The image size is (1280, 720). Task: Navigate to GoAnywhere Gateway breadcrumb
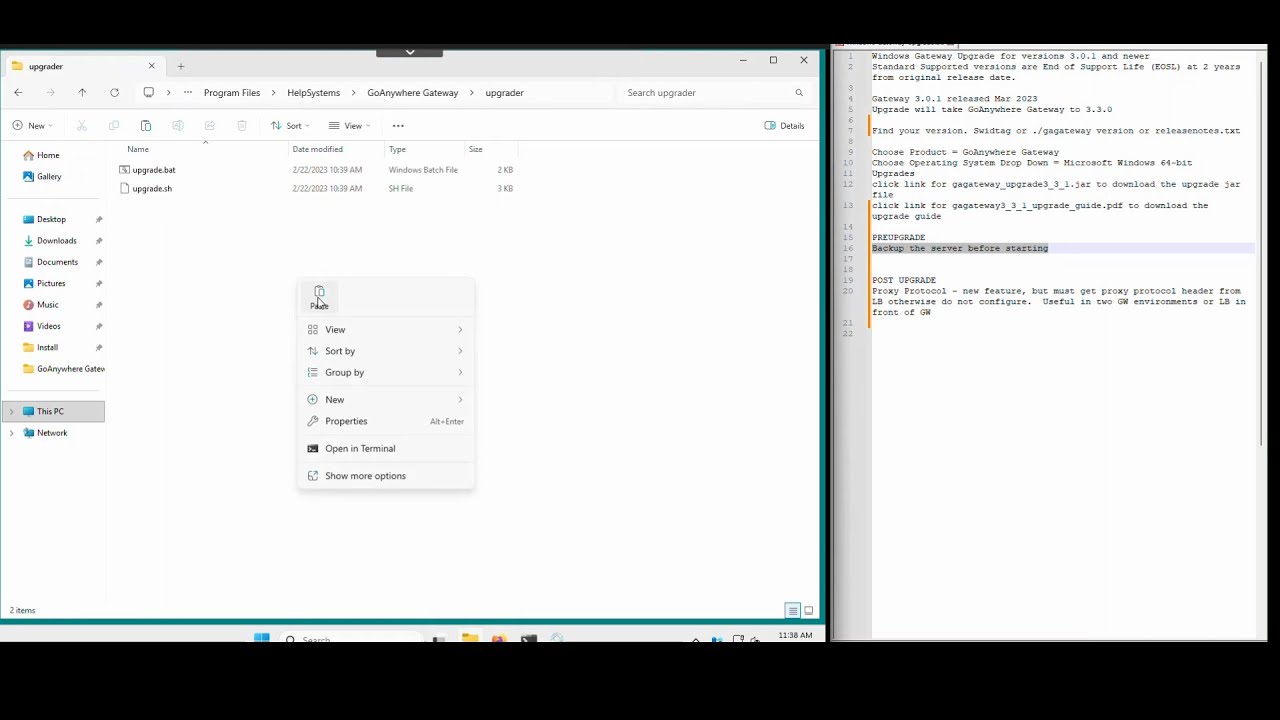412,93
